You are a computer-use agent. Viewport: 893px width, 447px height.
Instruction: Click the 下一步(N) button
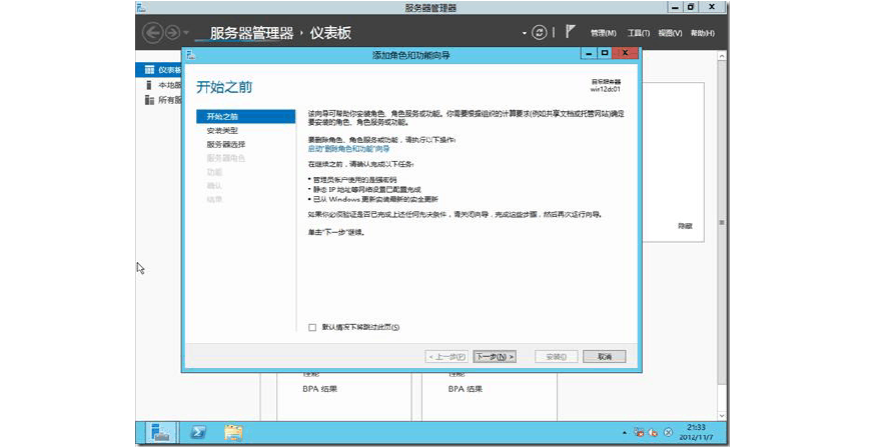pos(494,356)
